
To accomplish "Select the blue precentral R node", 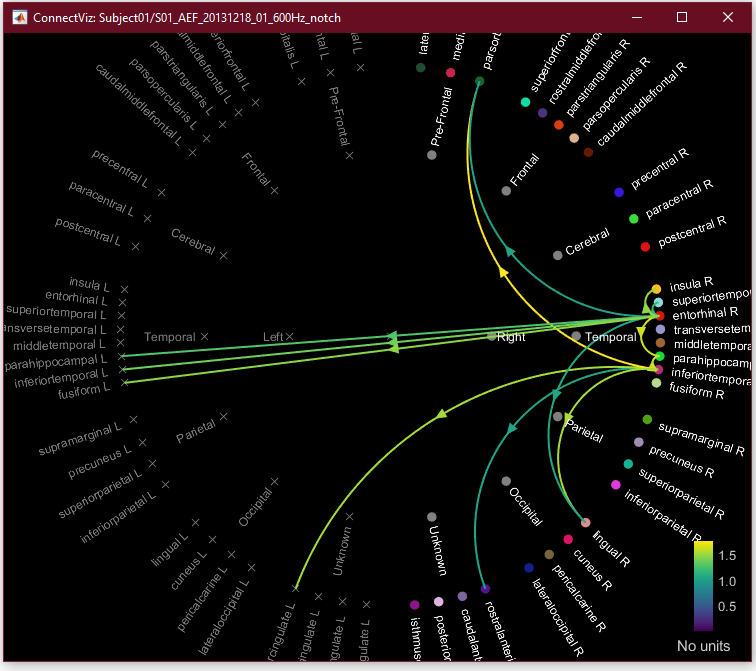I will click(619, 192).
